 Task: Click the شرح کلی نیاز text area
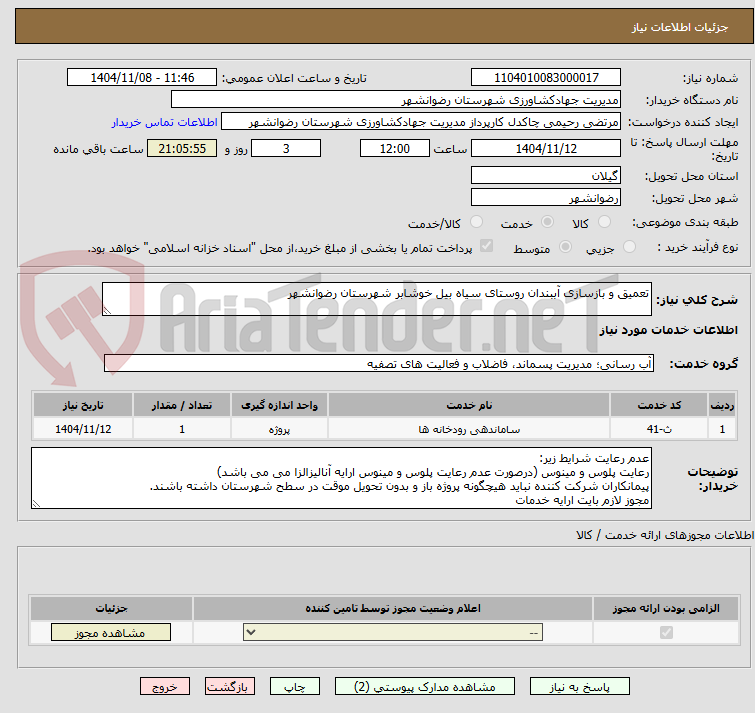pyautogui.click(x=377, y=299)
